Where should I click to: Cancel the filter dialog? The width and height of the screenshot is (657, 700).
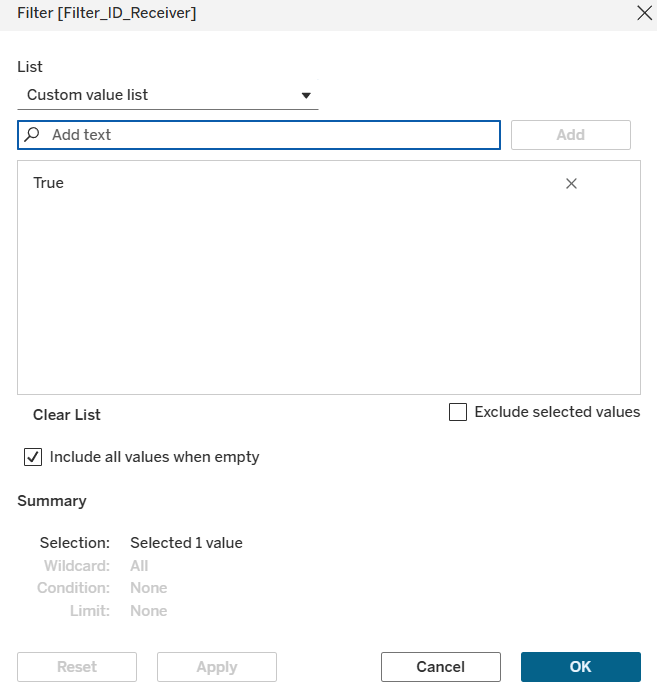[441, 667]
